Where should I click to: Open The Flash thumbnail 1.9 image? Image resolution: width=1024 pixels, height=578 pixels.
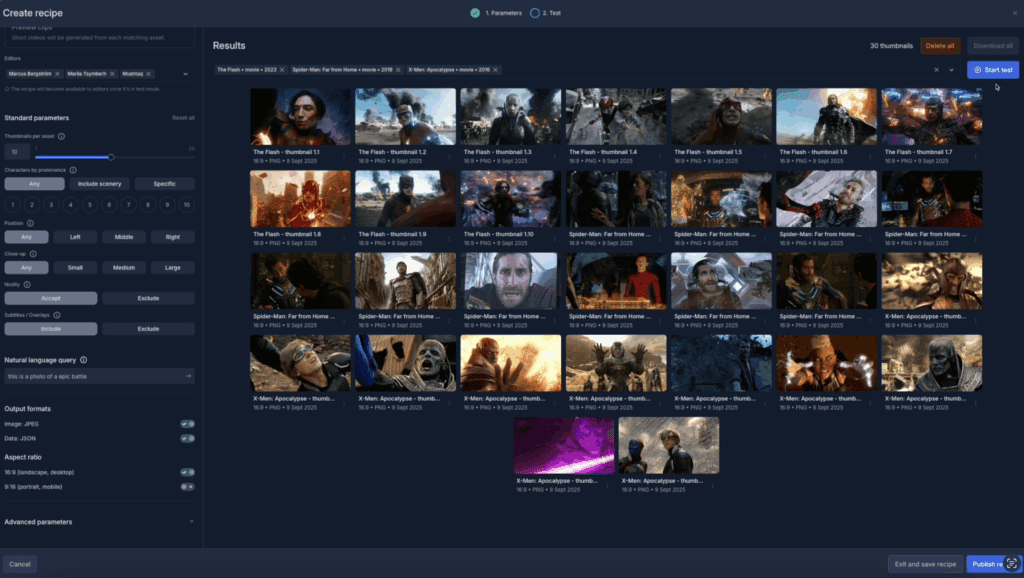pos(406,199)
